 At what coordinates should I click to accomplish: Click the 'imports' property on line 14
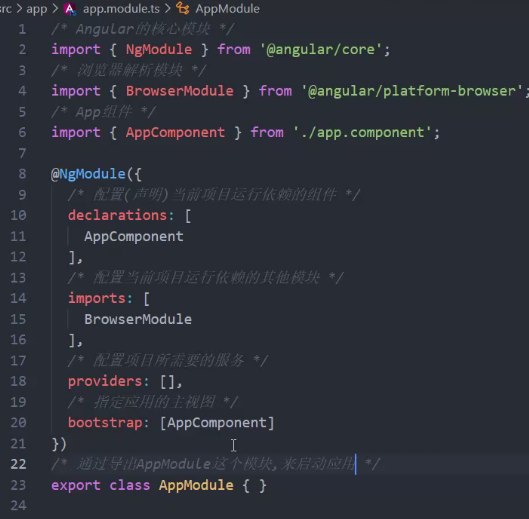click(97, 298)
